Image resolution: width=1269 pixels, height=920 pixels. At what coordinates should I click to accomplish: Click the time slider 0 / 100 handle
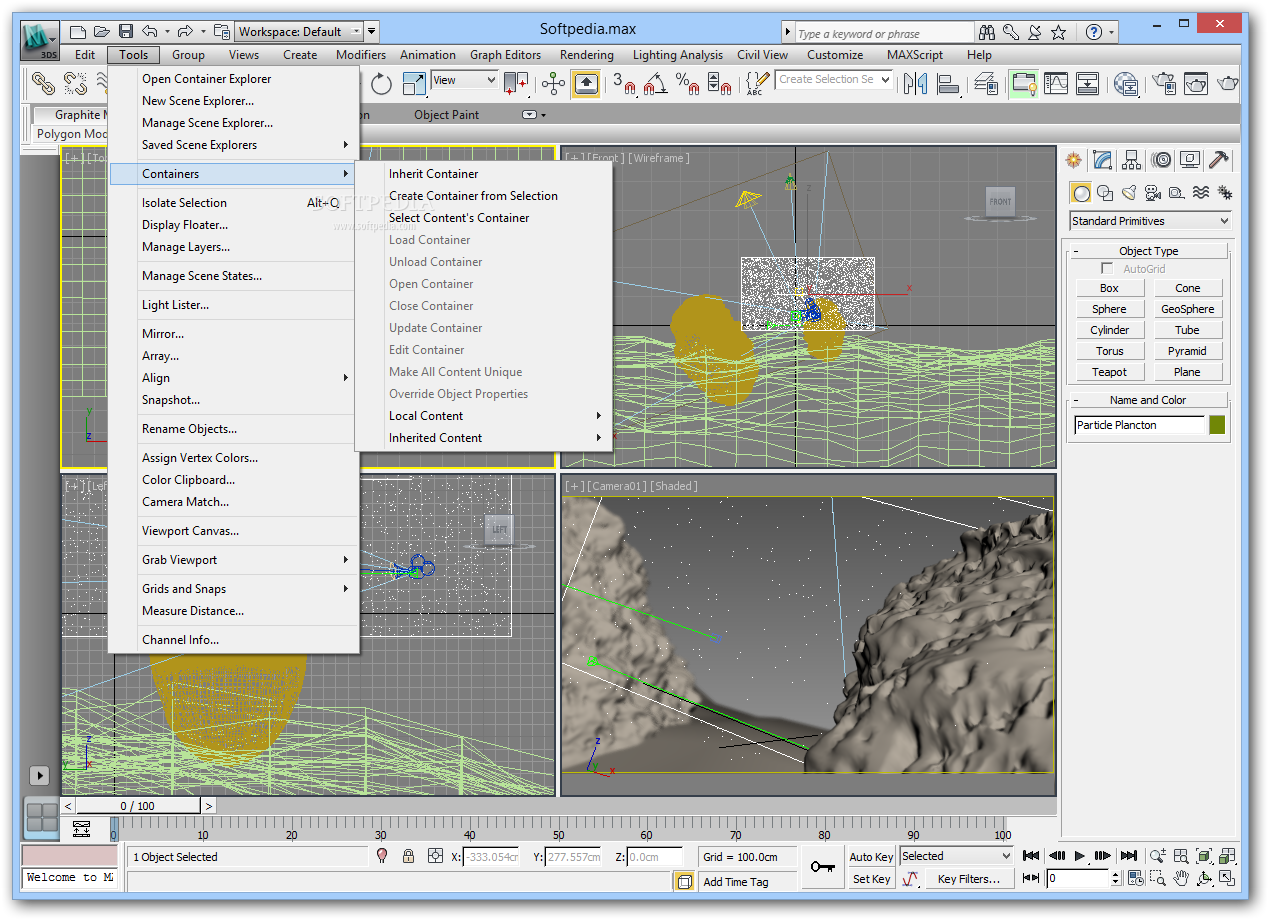(x=138, y=806)
